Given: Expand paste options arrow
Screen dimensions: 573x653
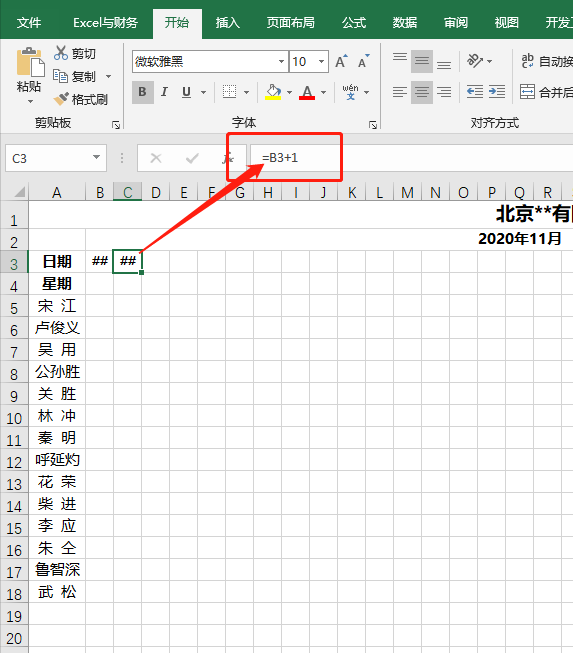Looking at the screenshot, I should (x=30, y=102).
